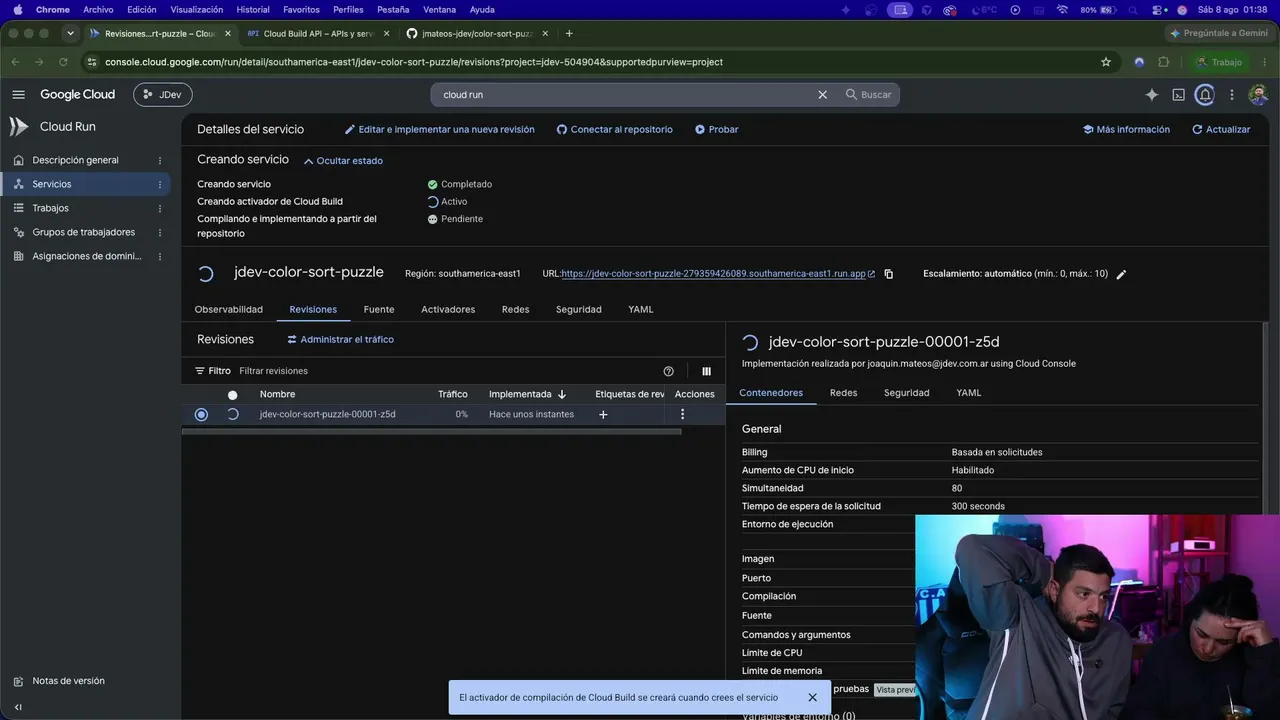Open 'Notas de versión' in the sidebar
The image size is (1280, 720).
click(x=68, y=681)
